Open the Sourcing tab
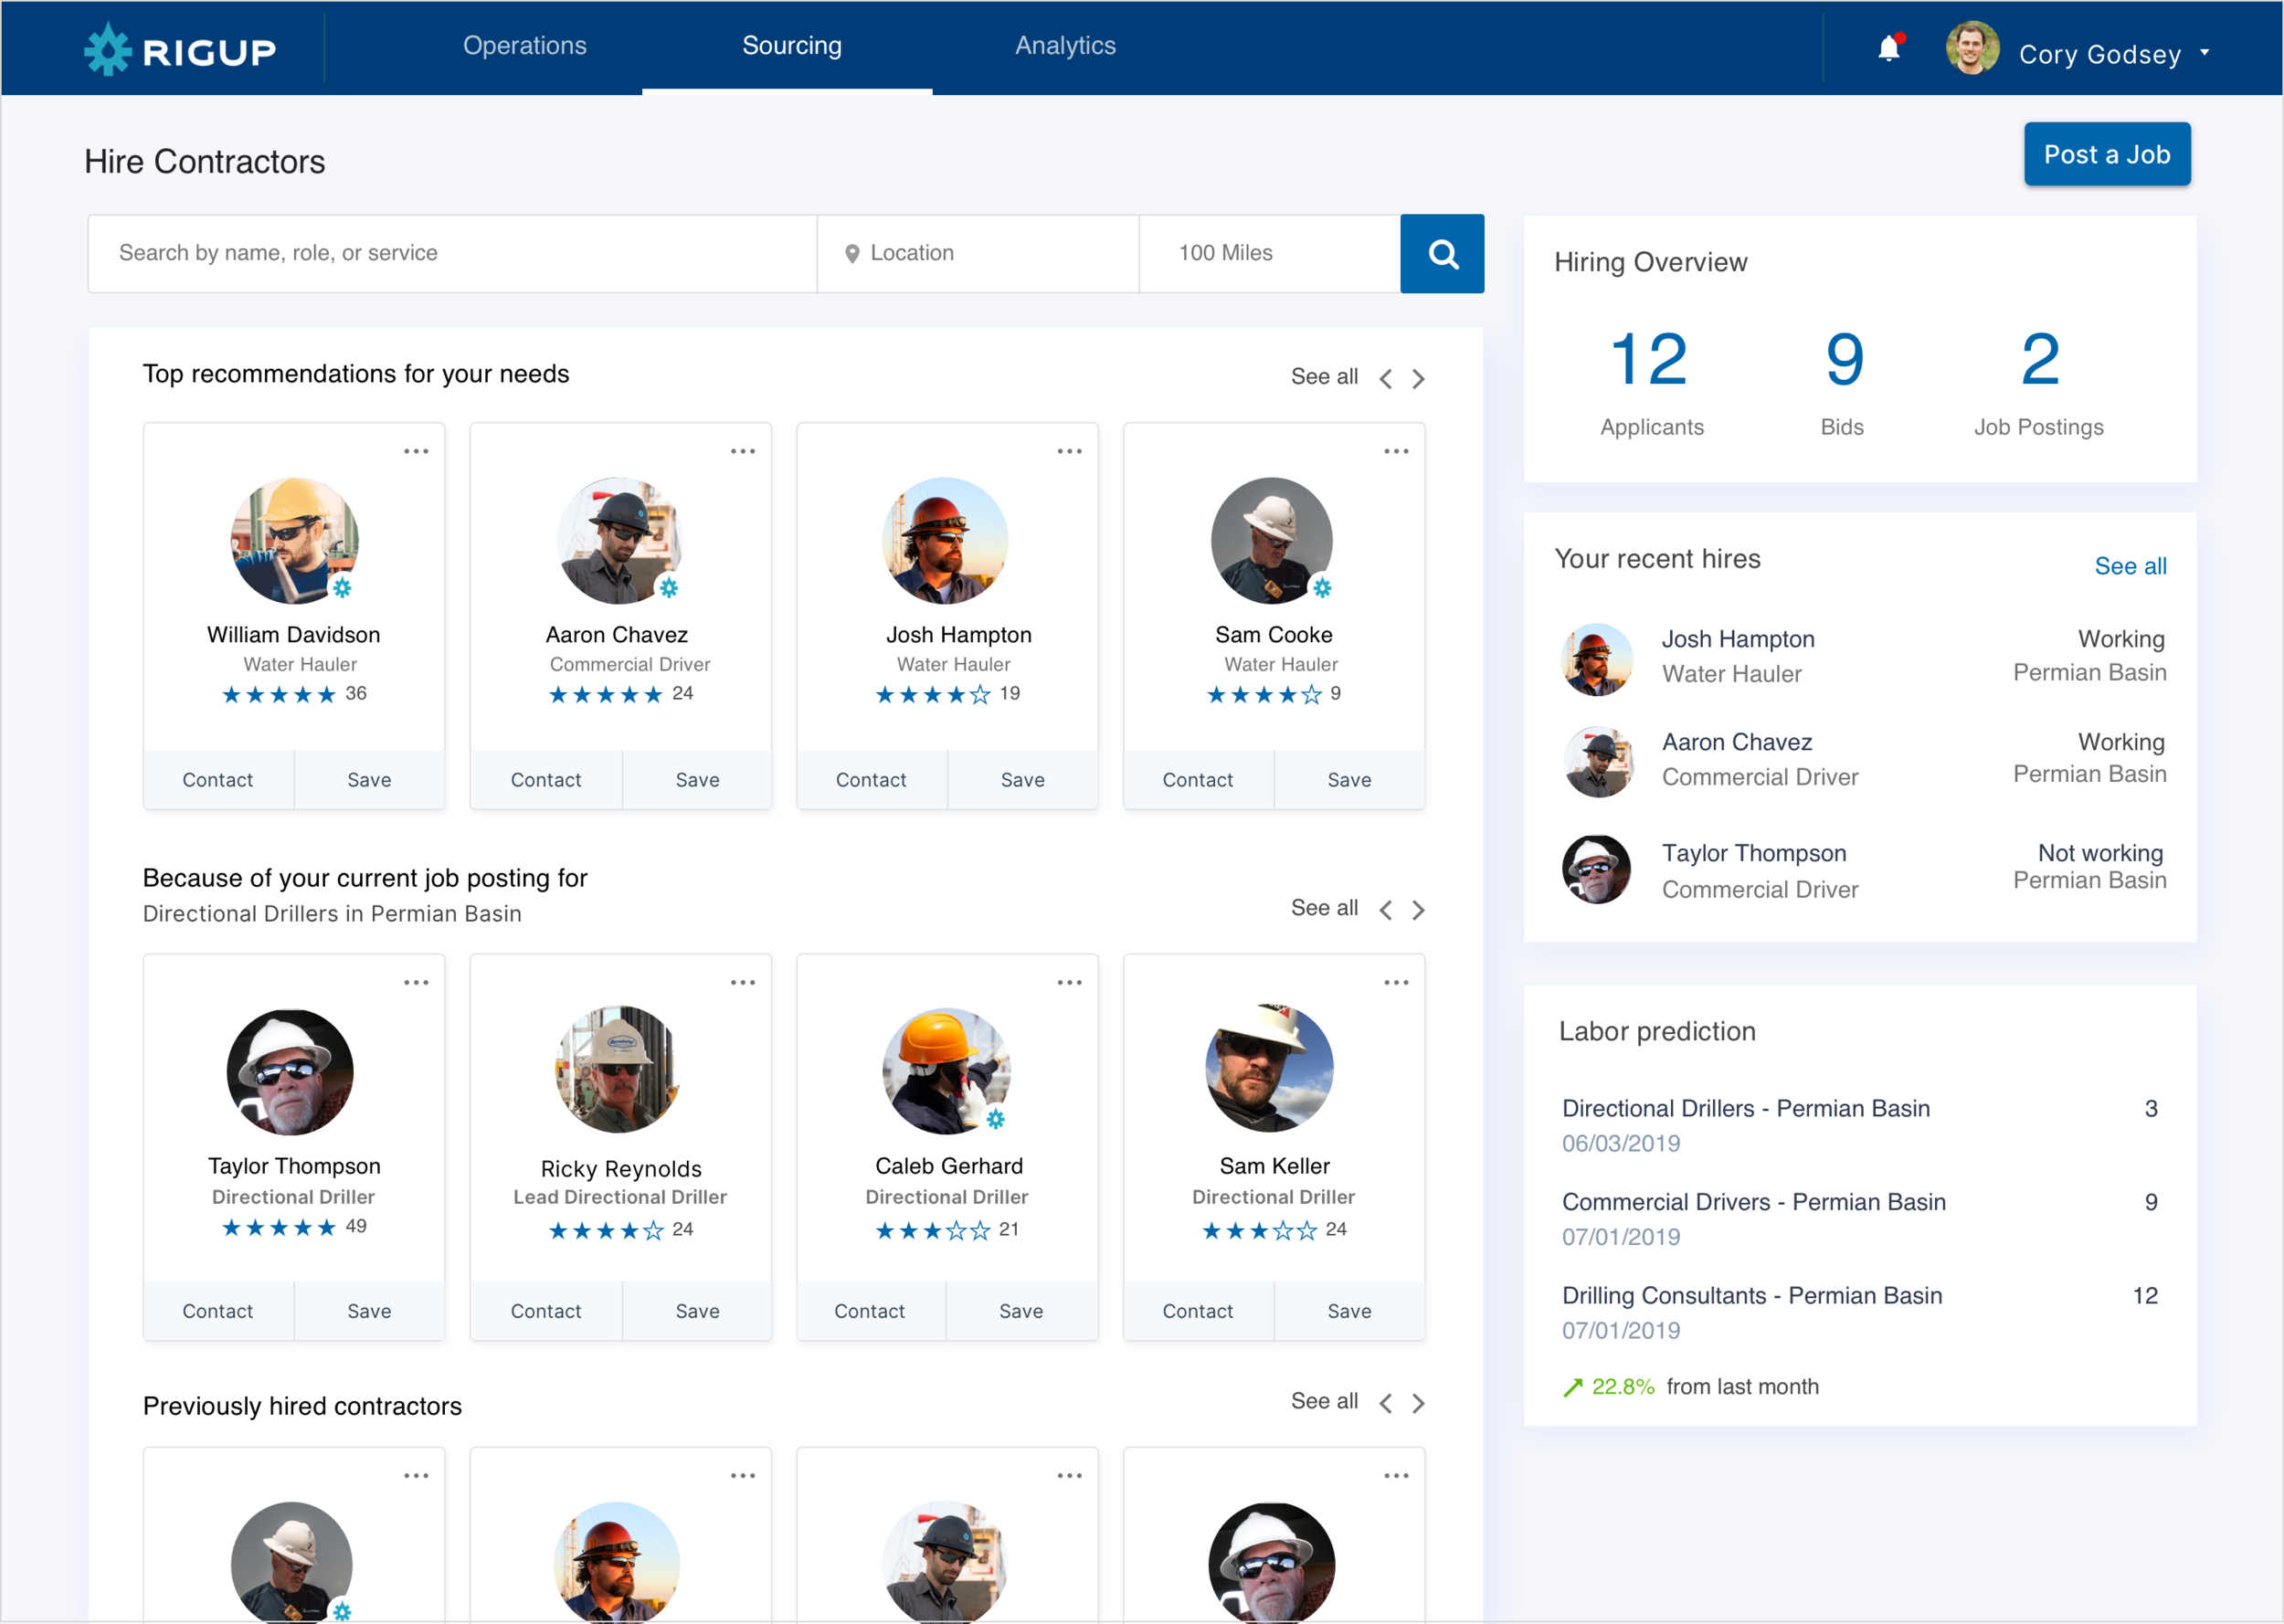Screen dimensions: 2284x1624 click(792, 46)
